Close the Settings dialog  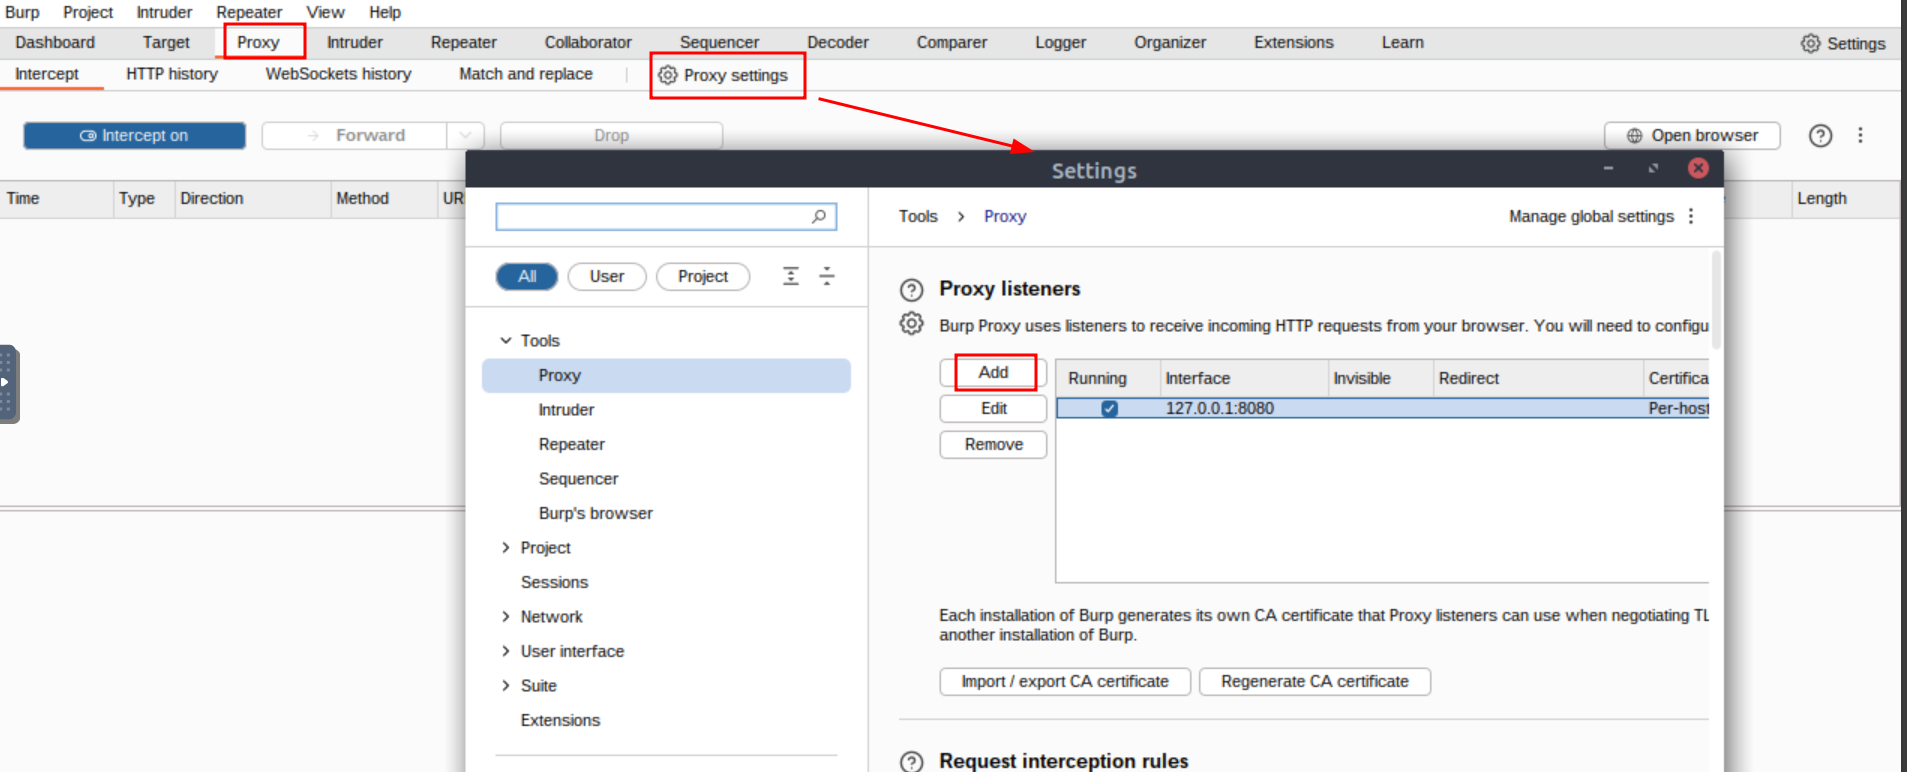tap(1698, 168)
